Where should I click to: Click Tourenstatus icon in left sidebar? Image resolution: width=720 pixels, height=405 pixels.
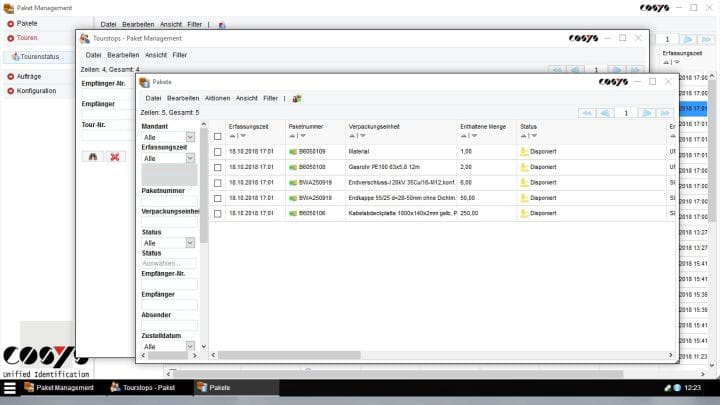(16, 56)
